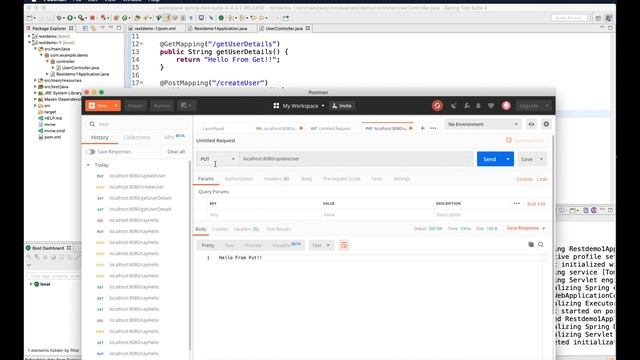This screenshot has height=360, width=640.
Task: Open the wrench settings icon in Postman header
Action: tap(467, 106)
